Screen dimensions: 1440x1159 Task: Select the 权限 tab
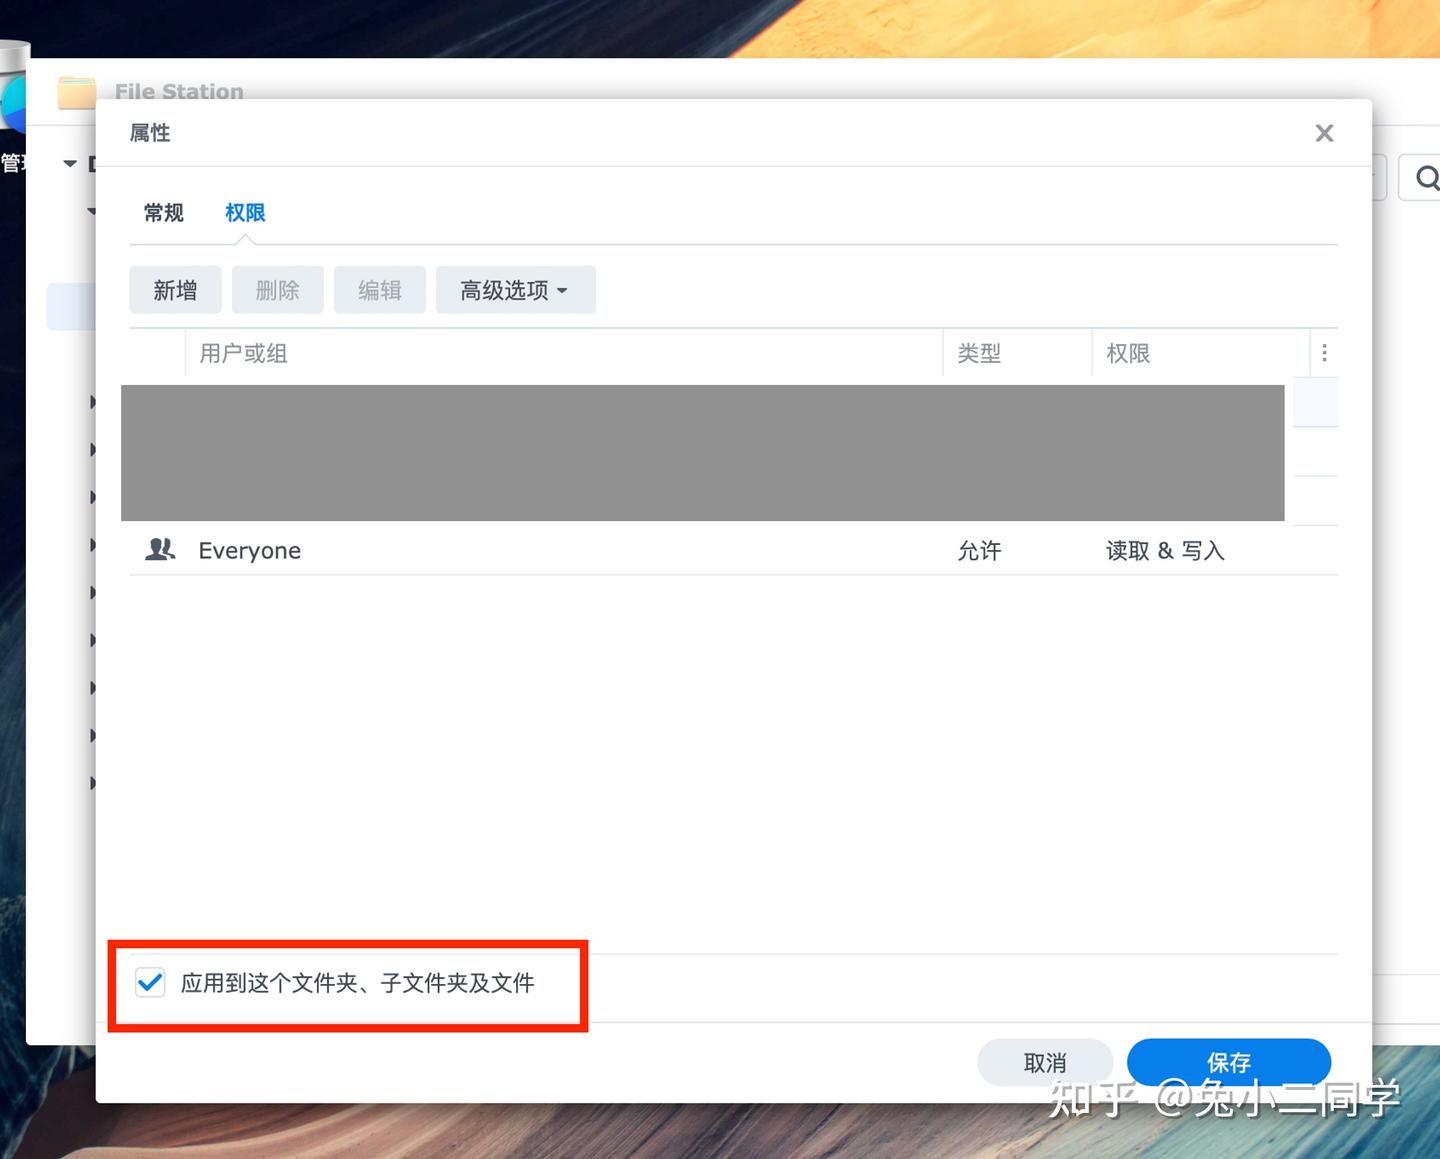click(x=243, y=212)
